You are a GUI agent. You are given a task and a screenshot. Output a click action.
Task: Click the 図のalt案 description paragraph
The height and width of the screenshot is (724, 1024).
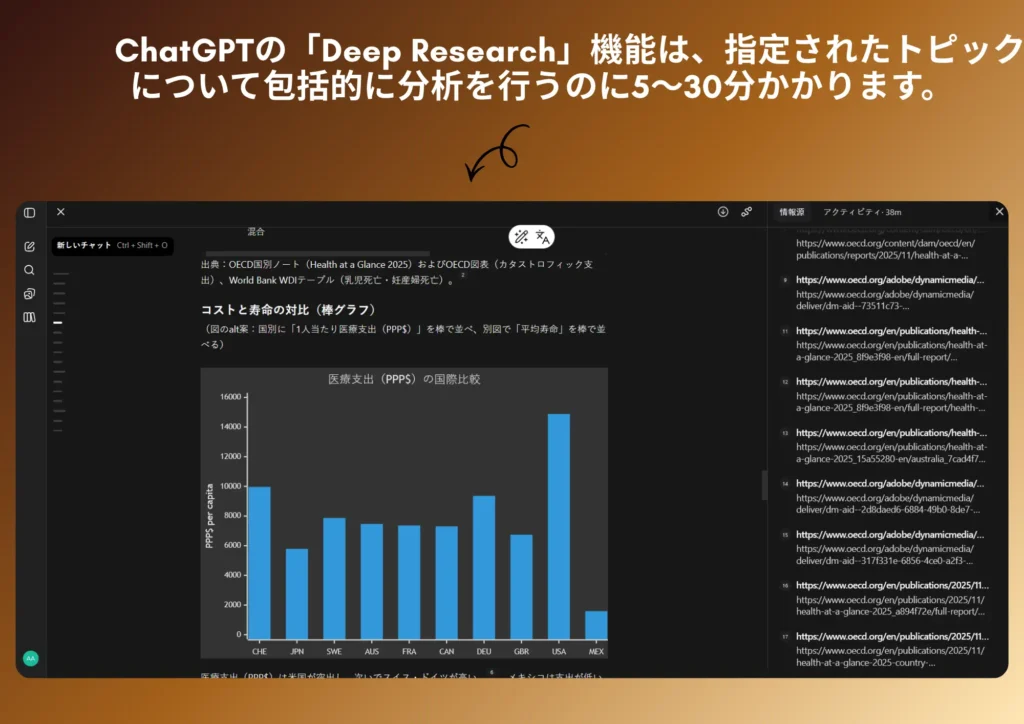coord(403,336)
